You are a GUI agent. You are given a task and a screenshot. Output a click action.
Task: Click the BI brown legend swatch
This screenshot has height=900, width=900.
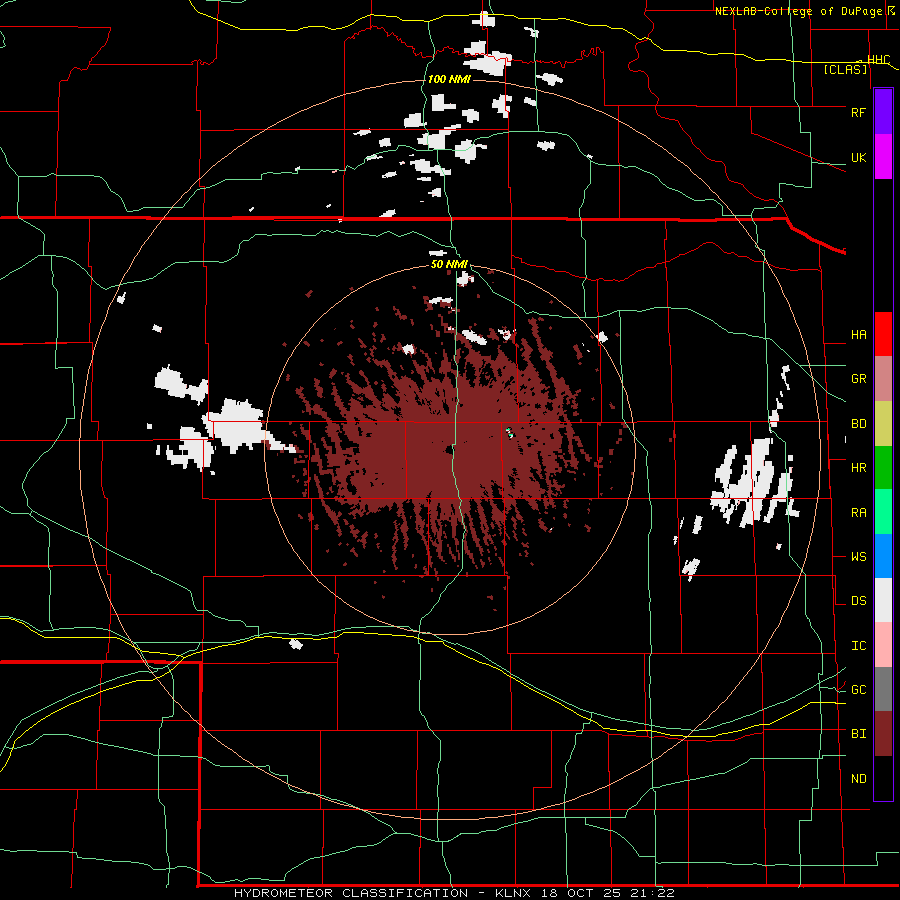point(883,734)
